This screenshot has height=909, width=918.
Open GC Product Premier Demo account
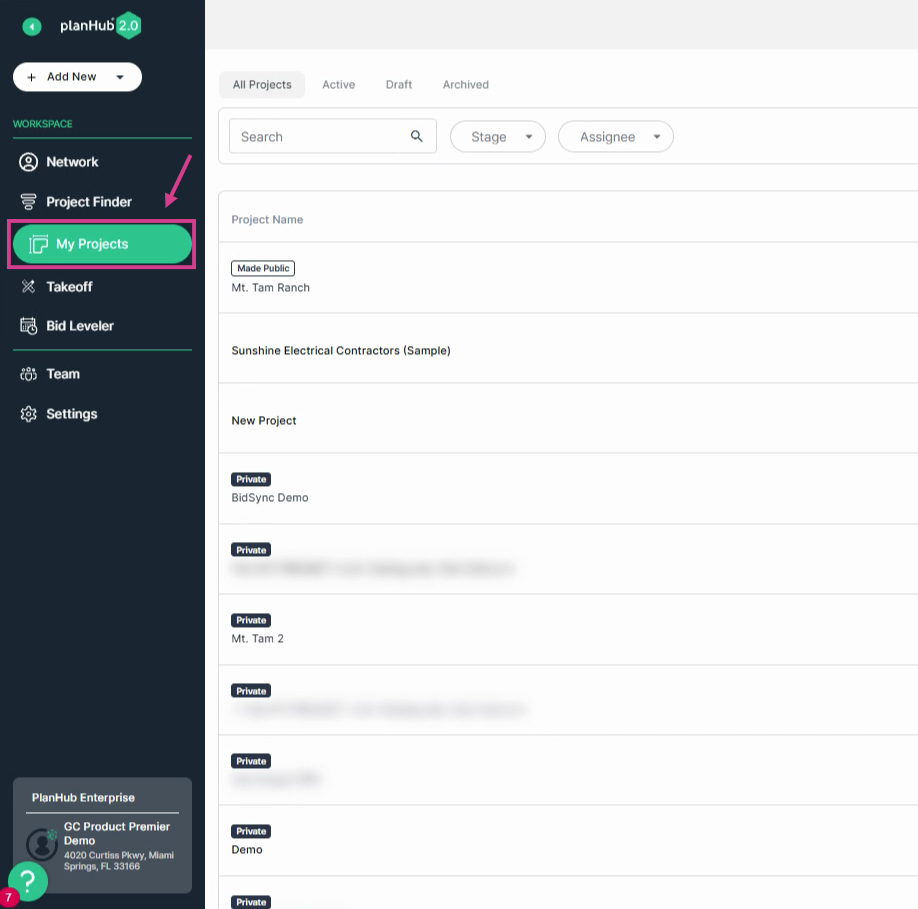tap(117, 833)
